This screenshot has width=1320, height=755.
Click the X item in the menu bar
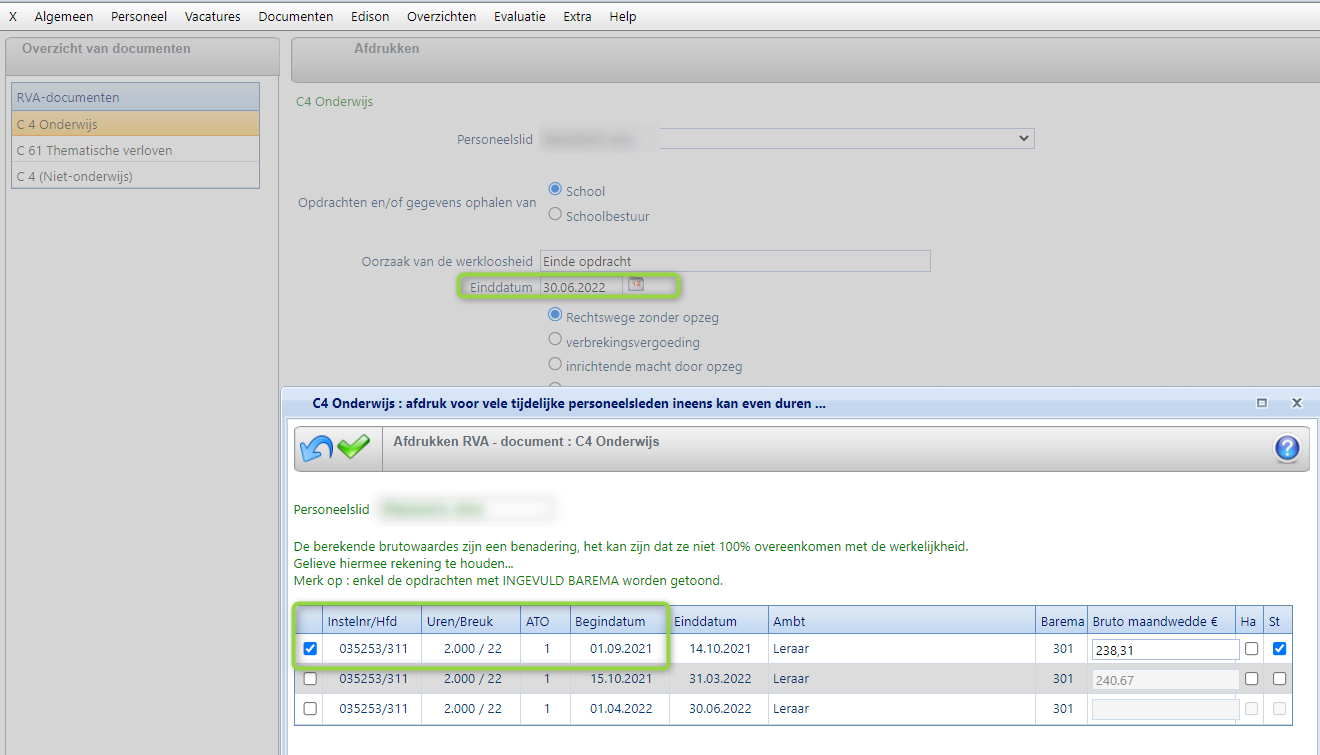[13, 16]
